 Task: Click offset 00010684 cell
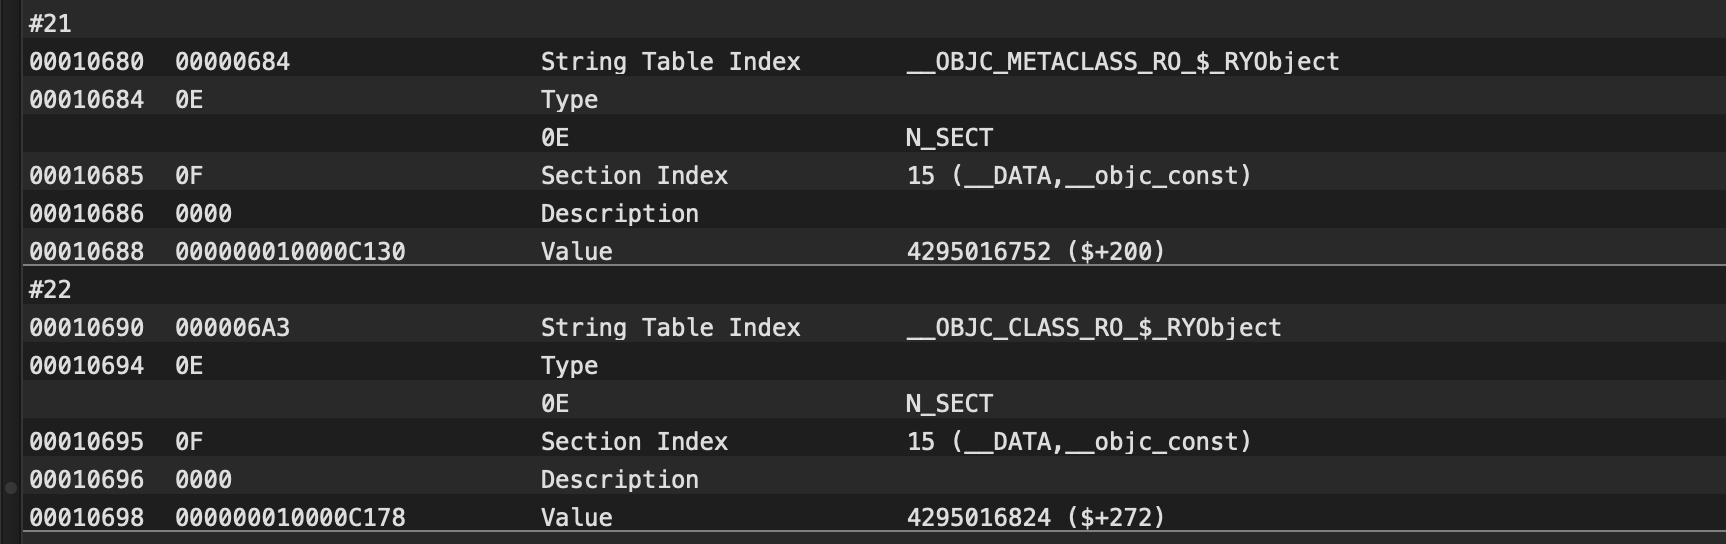pyautogui.click(x=86, y=100)
